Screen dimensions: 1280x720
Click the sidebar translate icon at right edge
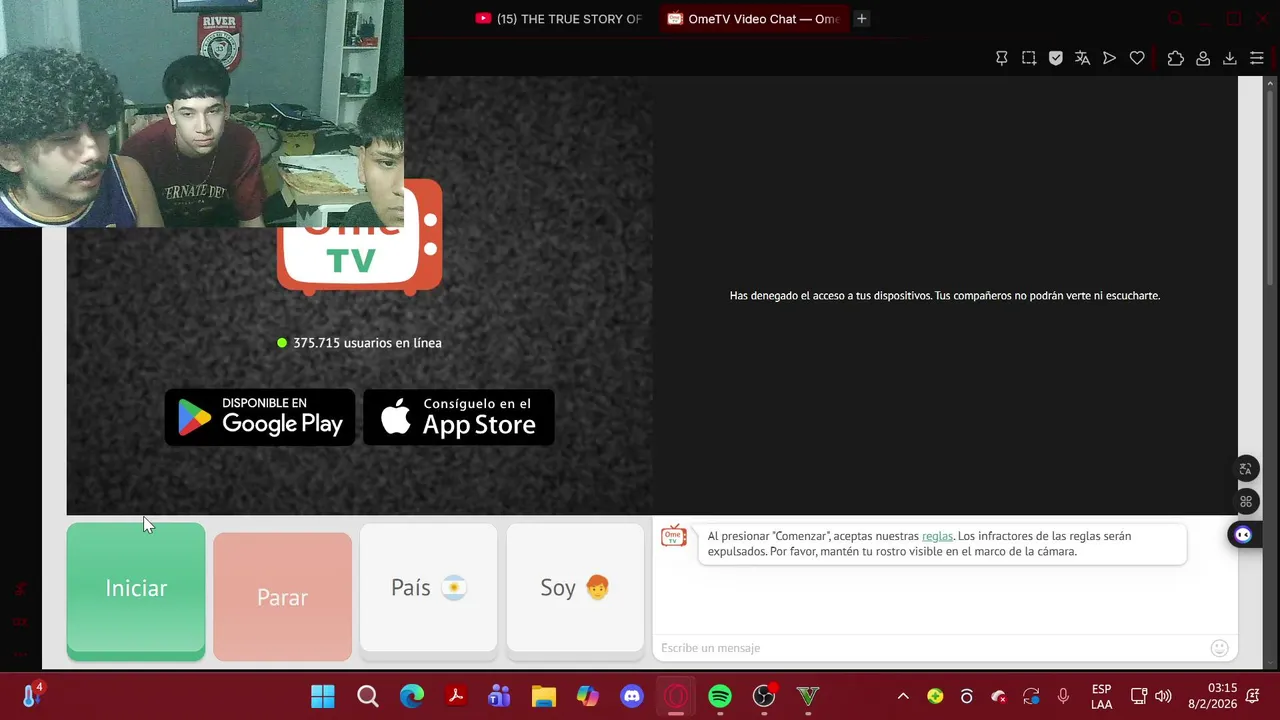pyautogui.click(x=1245, y=468)
